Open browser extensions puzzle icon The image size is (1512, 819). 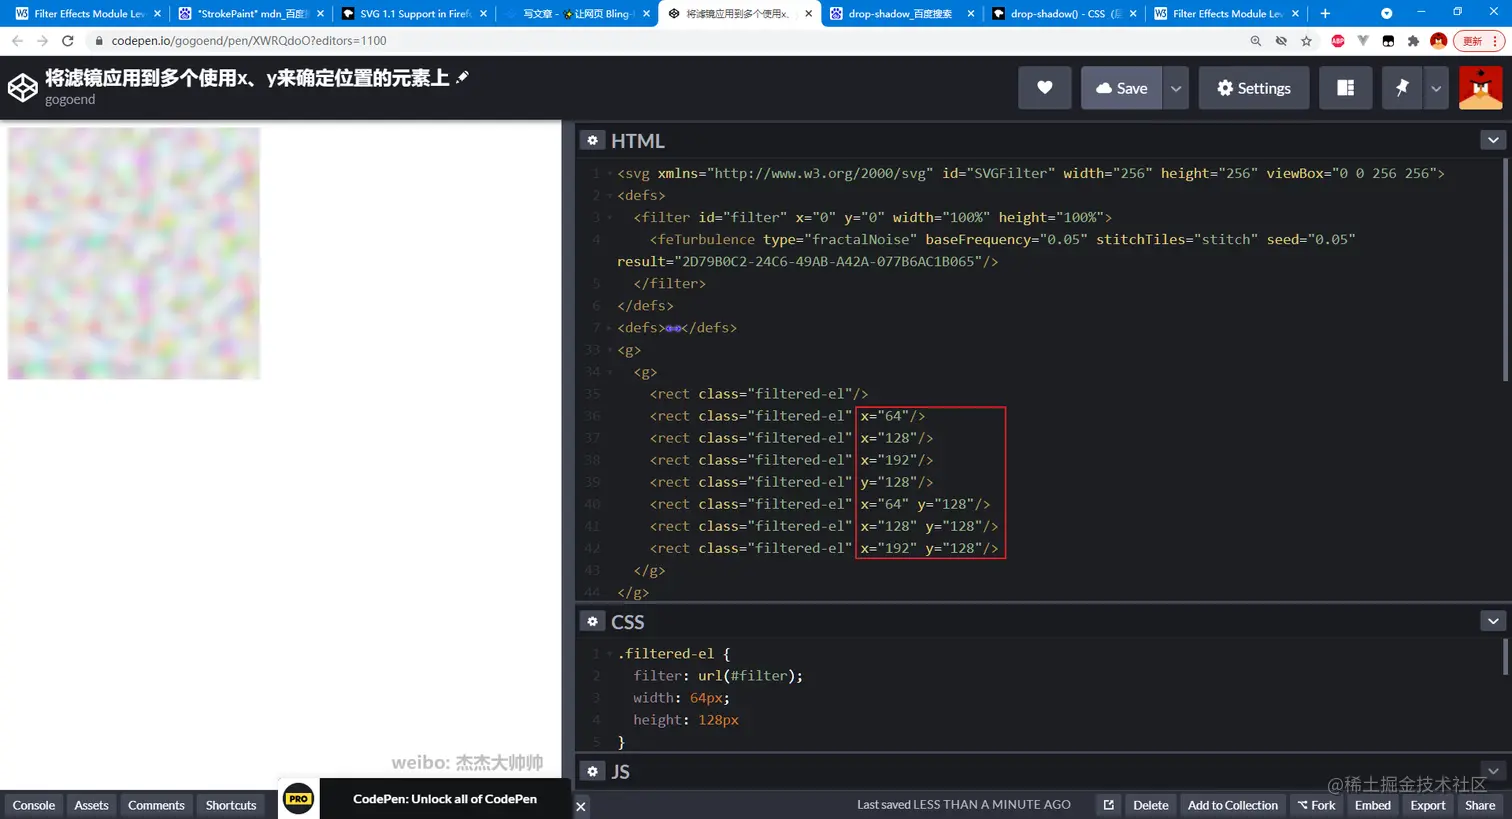[1413, 41]
